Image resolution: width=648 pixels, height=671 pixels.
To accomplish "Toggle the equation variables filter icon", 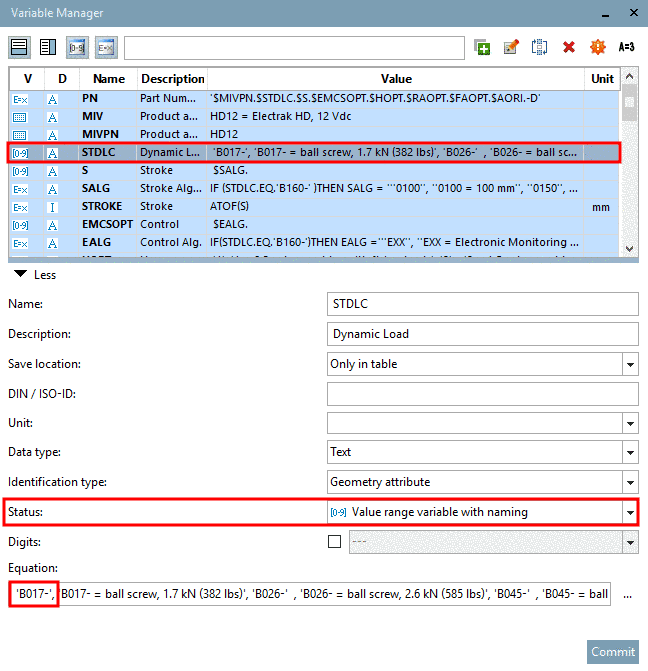I will coord(106,47).
